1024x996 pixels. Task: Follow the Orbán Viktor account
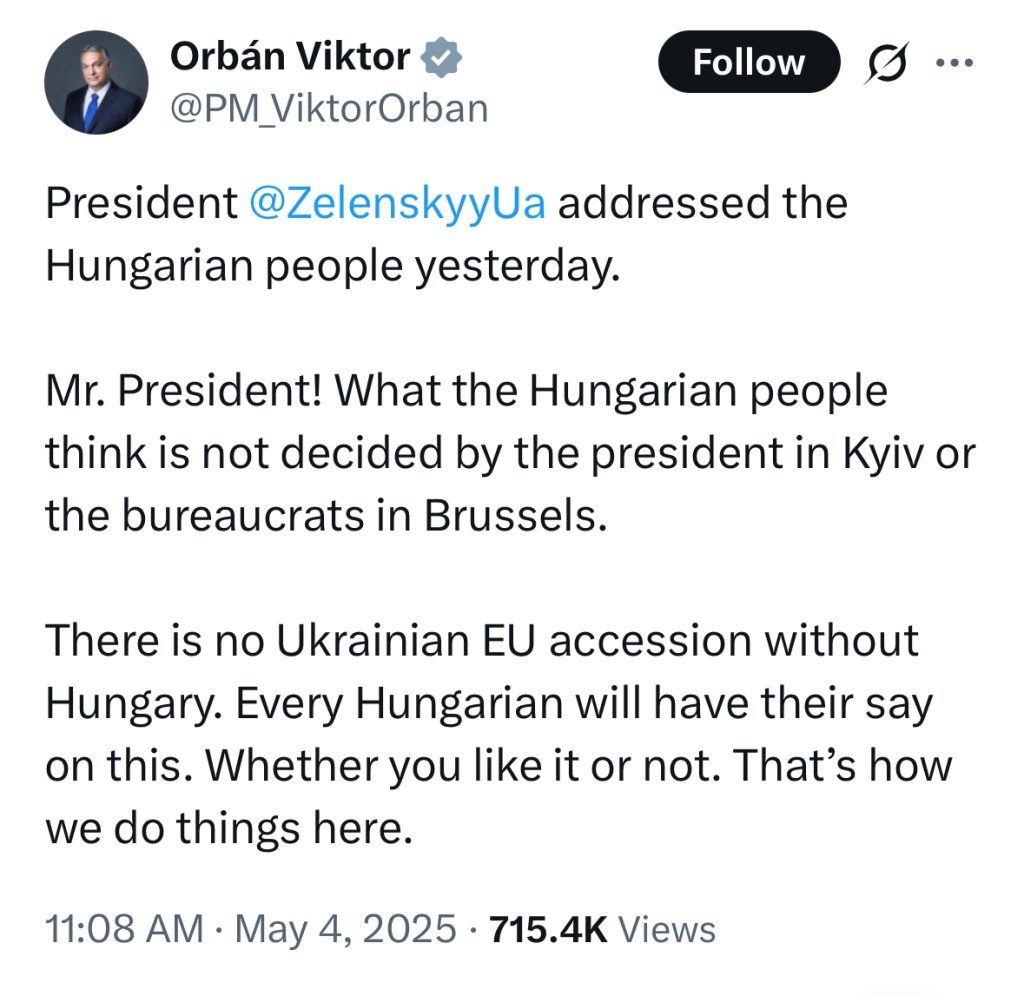(749, 62)
